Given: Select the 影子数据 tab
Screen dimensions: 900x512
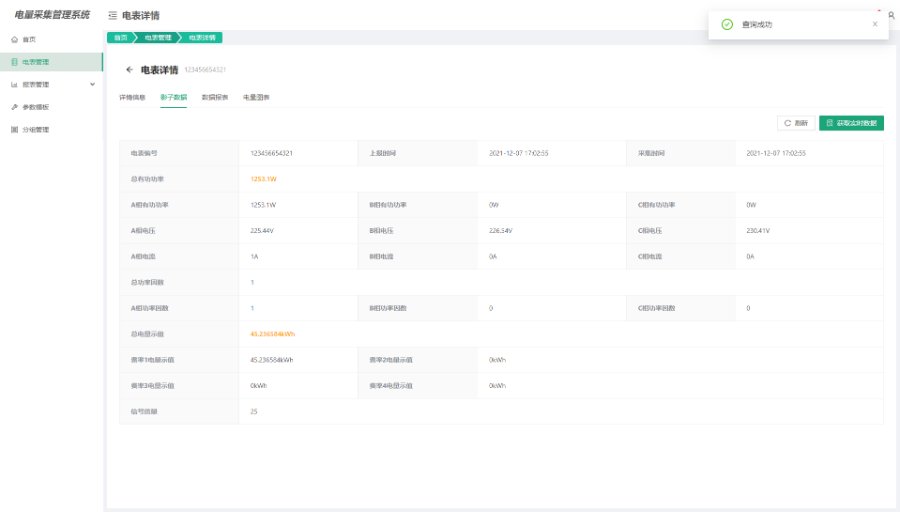Looking at the screenshot, I should pyautogui.click(x=173, y=98).
